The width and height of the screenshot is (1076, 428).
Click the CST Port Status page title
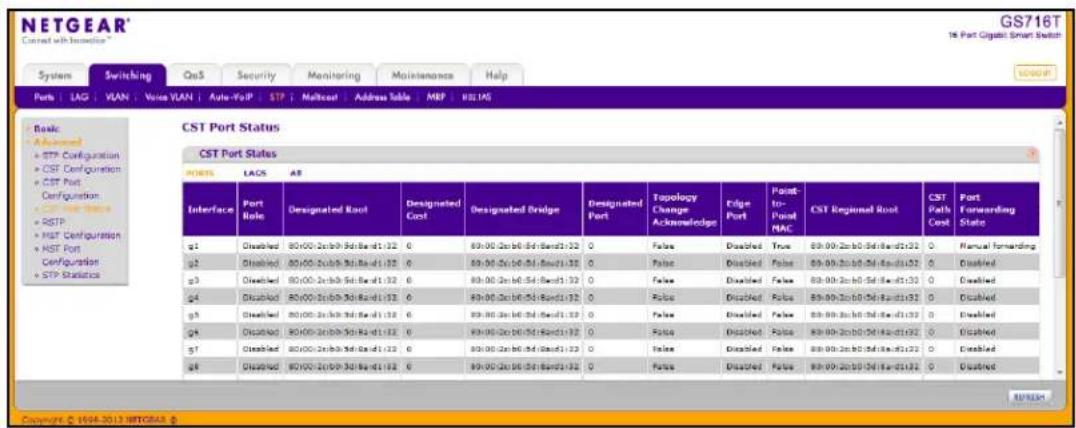point(231,128)
